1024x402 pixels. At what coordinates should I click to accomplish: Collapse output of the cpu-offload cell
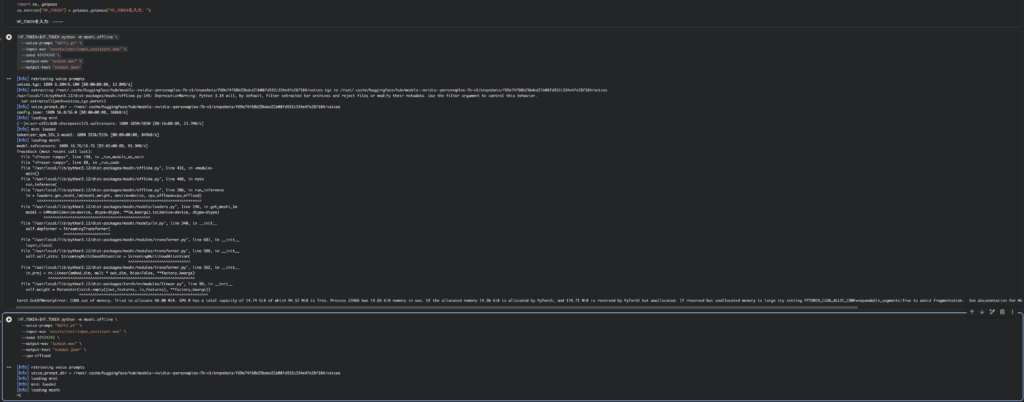click(9, 368)
